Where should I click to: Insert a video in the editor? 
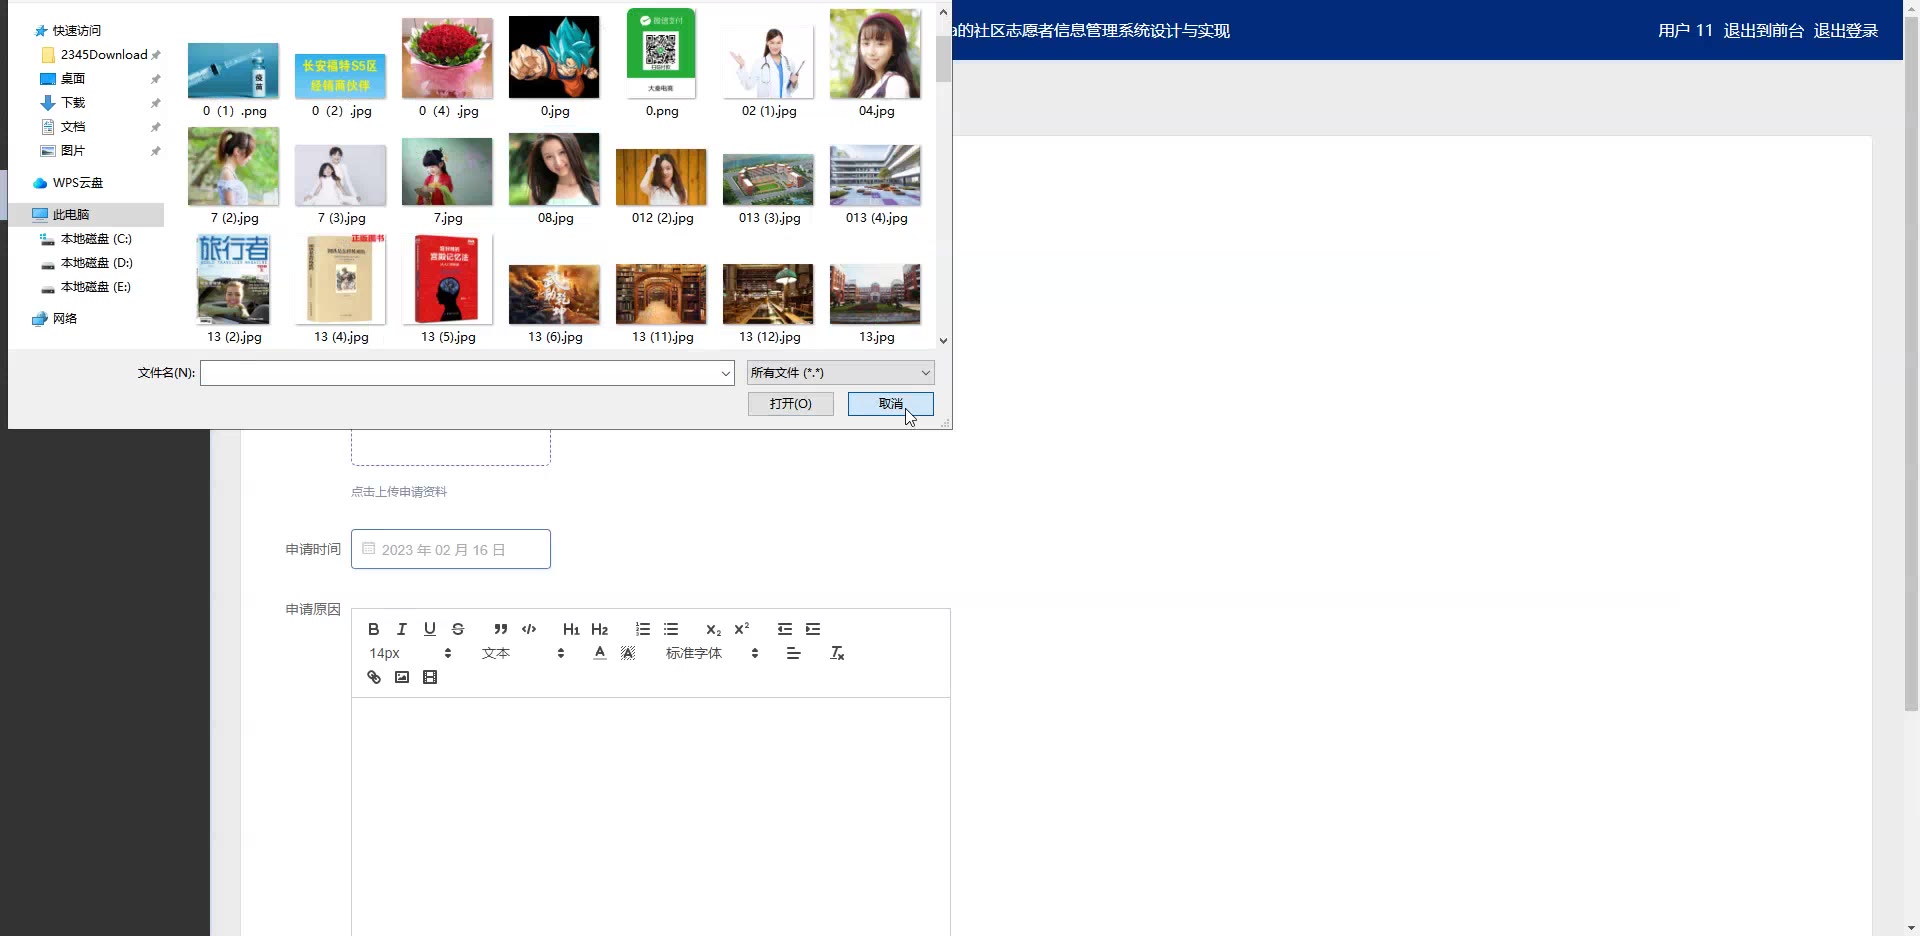click(429, 677)
